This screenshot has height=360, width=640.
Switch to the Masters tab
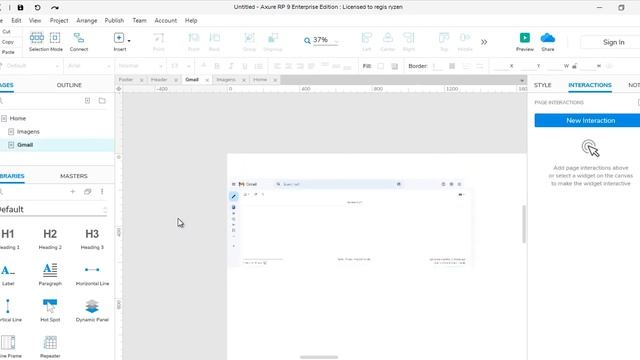[74, 176]
